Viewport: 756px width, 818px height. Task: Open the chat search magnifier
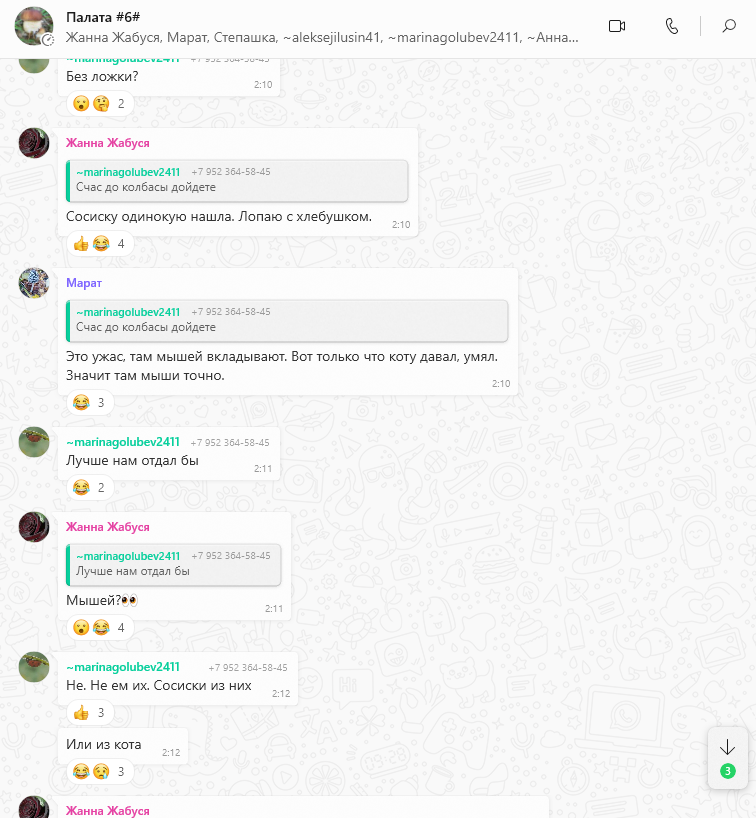(729, 26)
